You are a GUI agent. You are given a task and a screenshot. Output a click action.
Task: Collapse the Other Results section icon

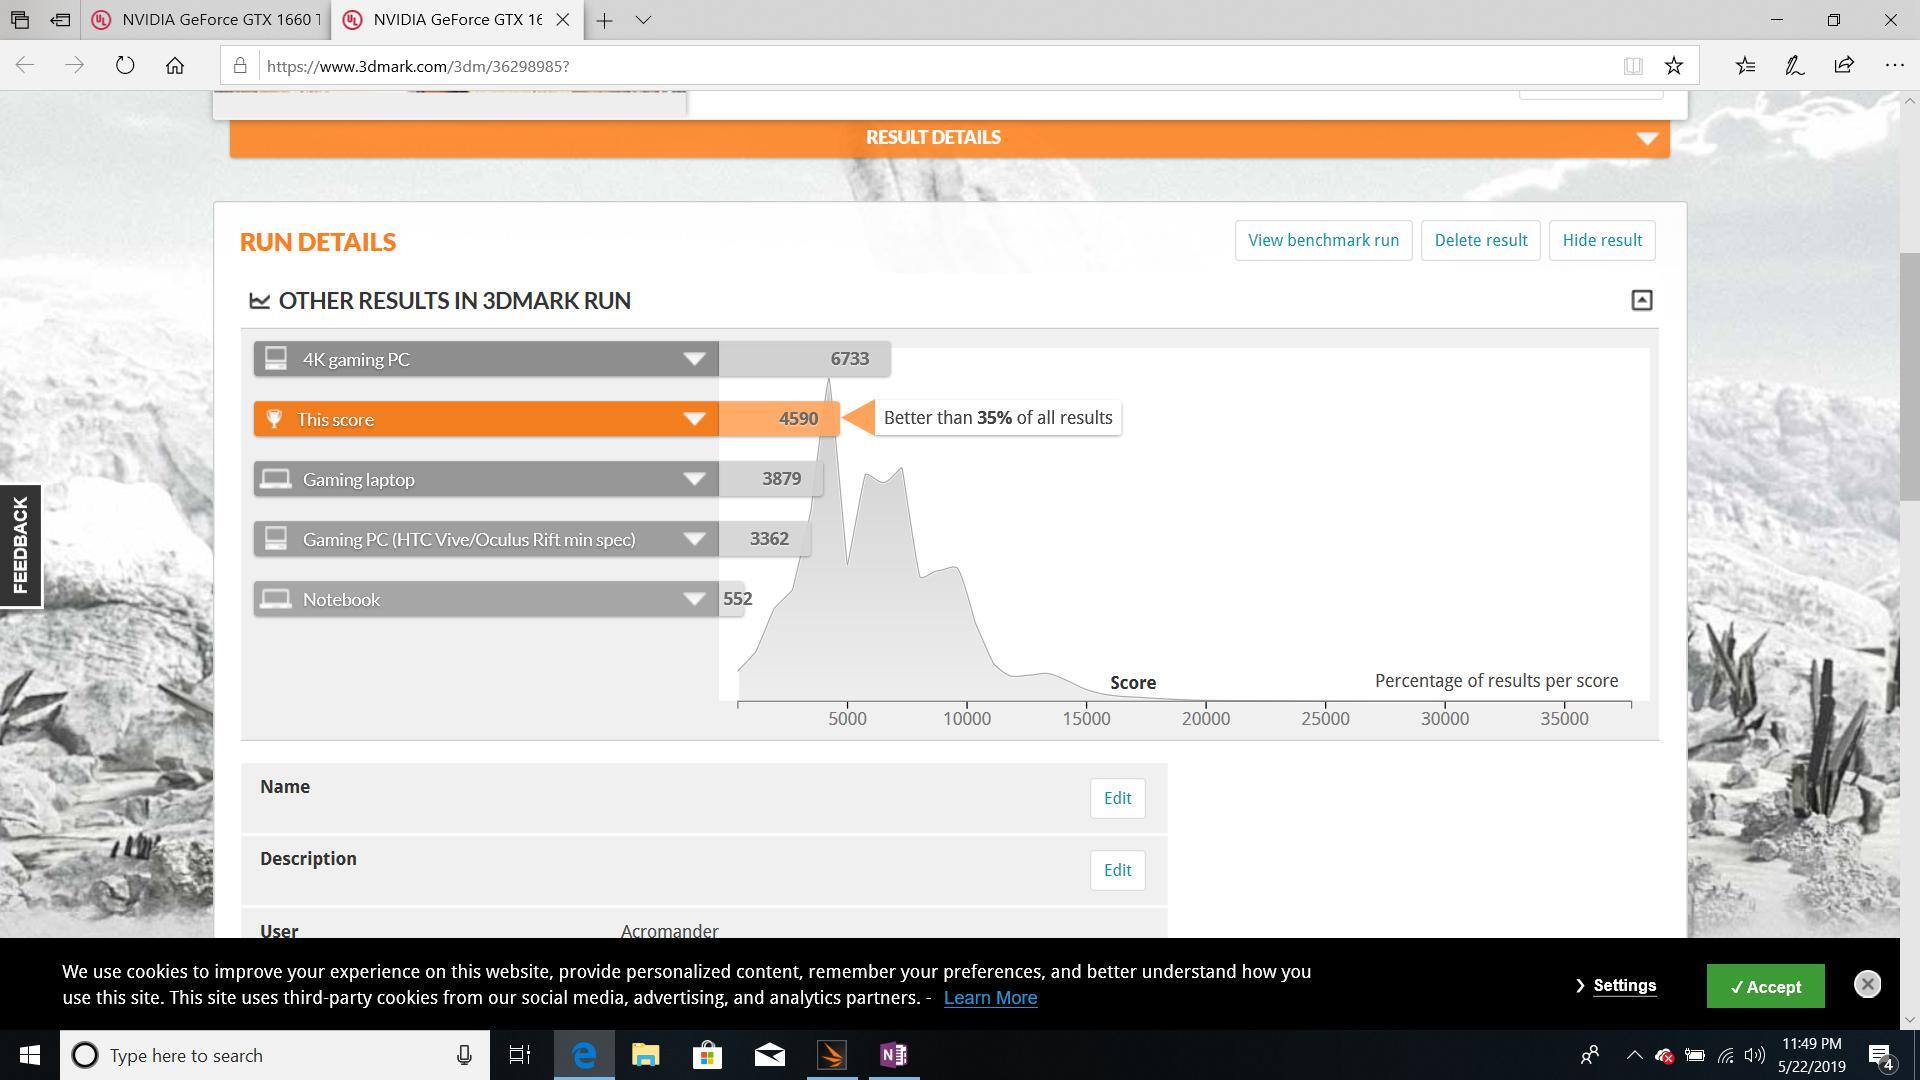click(x=1641, y=300)
